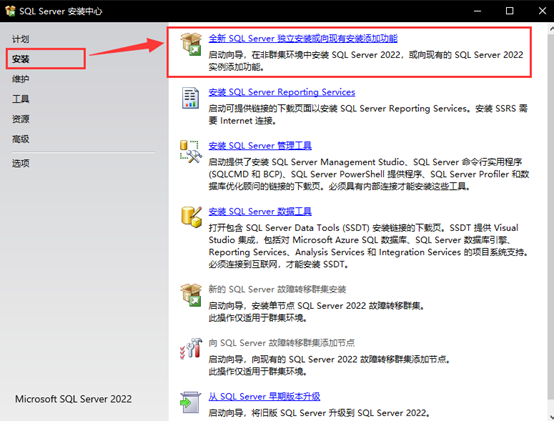Image resolution: width=554 pixels, height=421 pixels.
Task: Click the Microsoft SQL Server 2022 label
Action: click(x=73, y=399)
